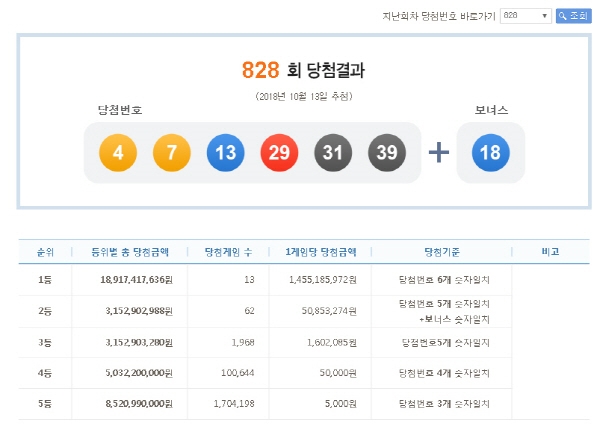Click the total prize 8,520,990,000원
Viewport: 600px width, 431px height.
click(x=139, y=403)
